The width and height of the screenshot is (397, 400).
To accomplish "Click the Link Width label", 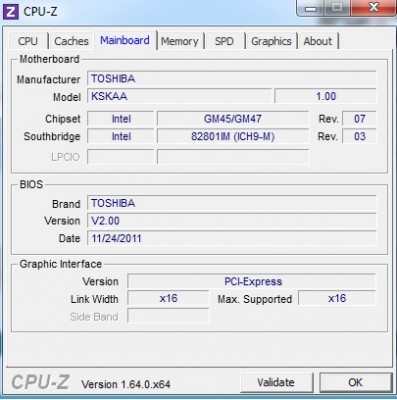I will point(94,299).
